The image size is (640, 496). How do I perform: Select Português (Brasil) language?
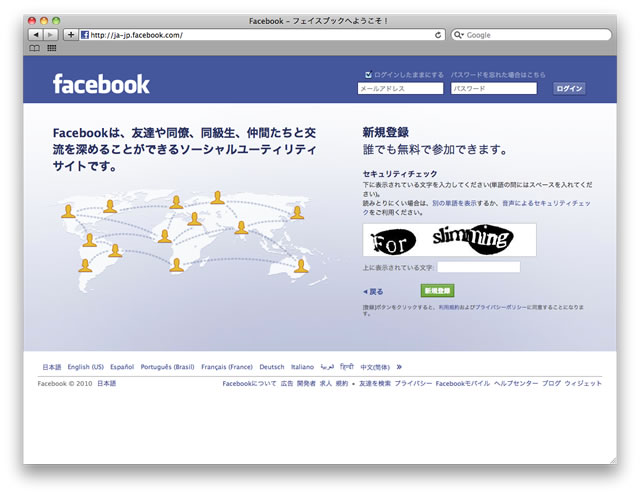click(x=167, y=367)
